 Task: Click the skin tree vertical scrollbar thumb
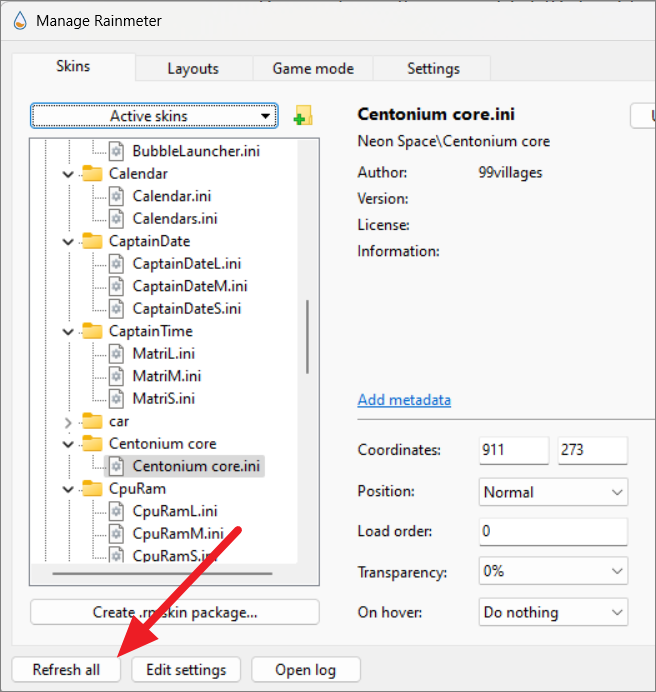point(307,337)
